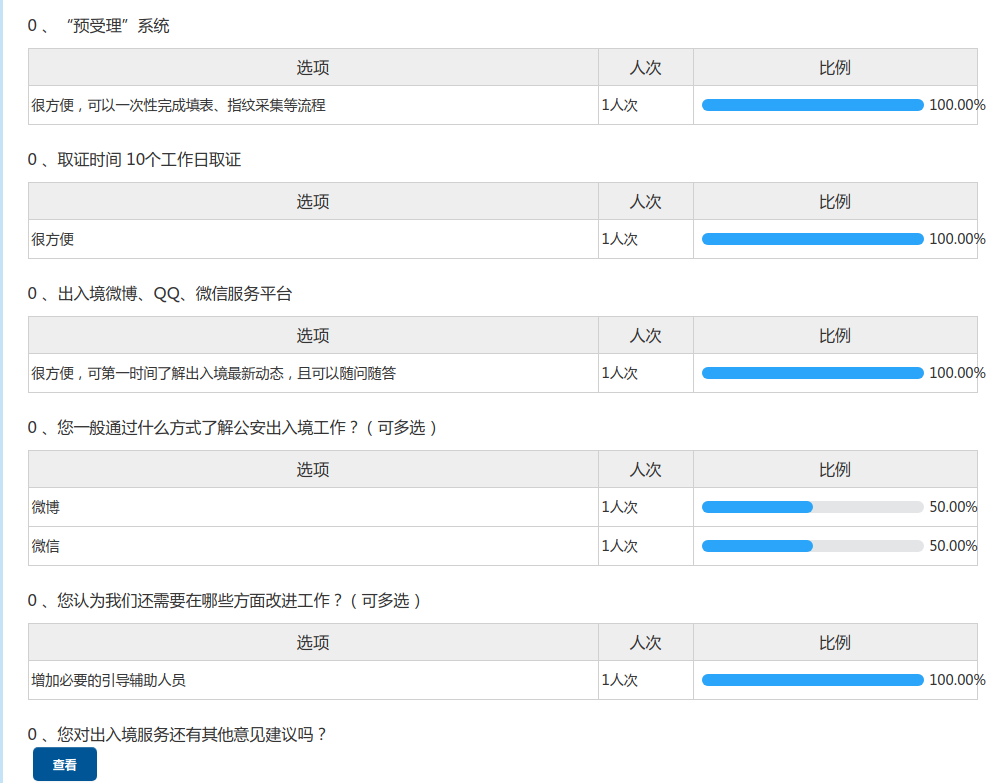Click the 微博 row progress bar
Screen dimensions: 993x783
pyautogui.click(x=812, y=507)
